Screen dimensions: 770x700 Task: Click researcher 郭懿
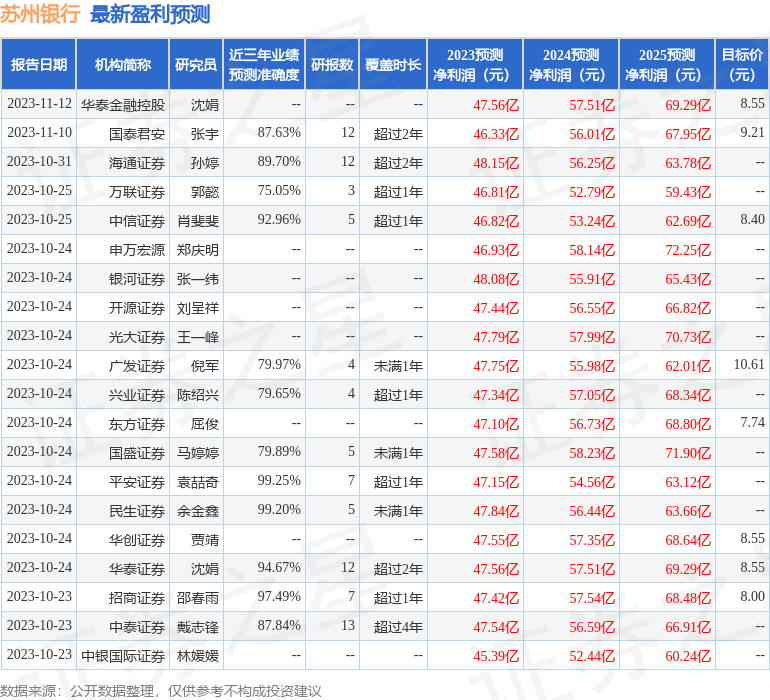click(205, 192)
